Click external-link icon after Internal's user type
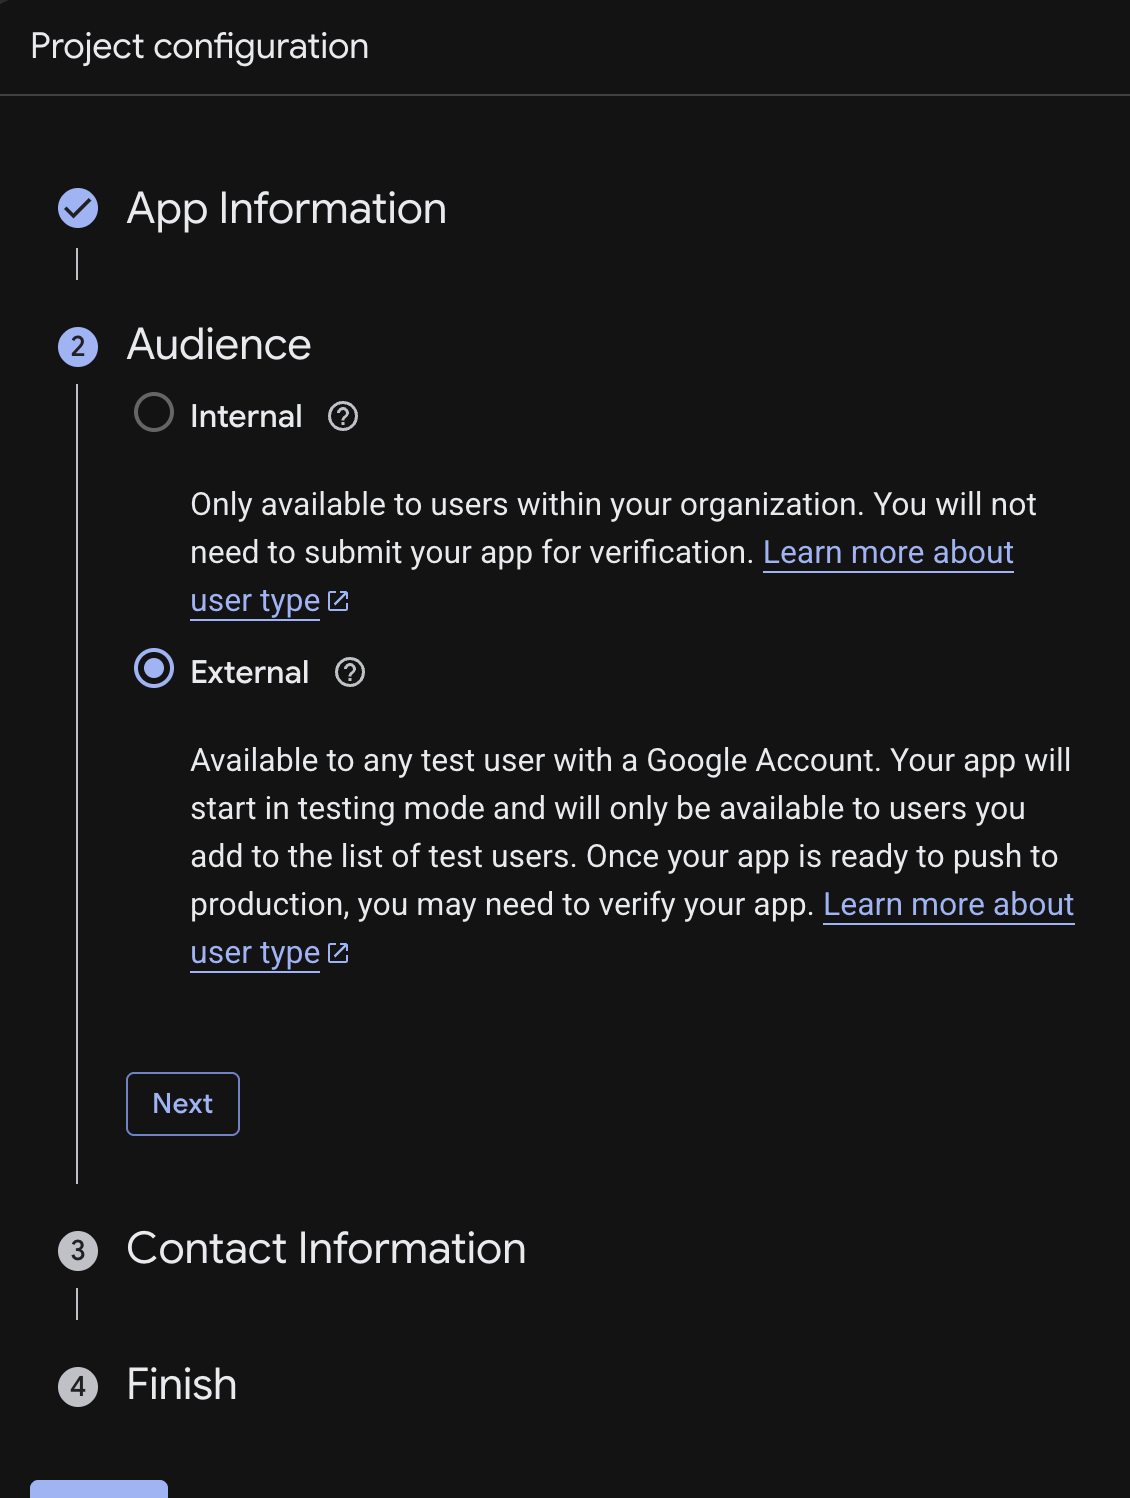1130x1498 pixels. pos(339,601)
